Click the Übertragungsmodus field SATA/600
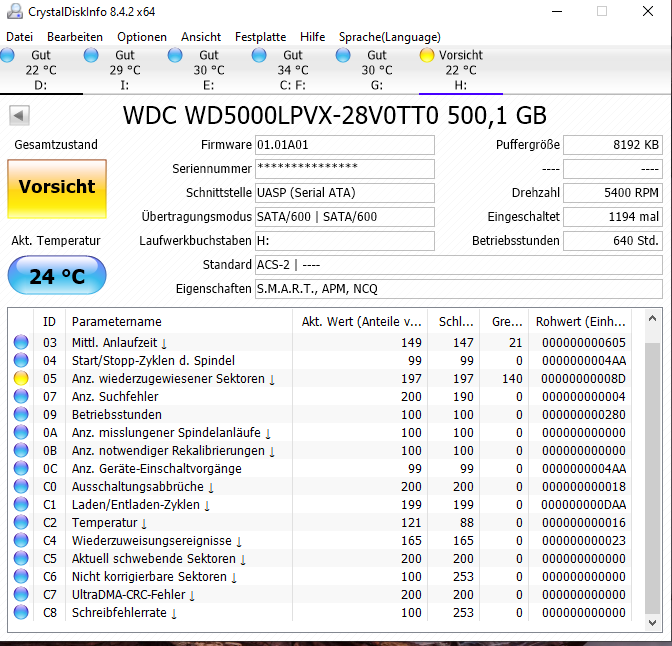The width and height of the screenshot is (672, 646). point(345,217)
